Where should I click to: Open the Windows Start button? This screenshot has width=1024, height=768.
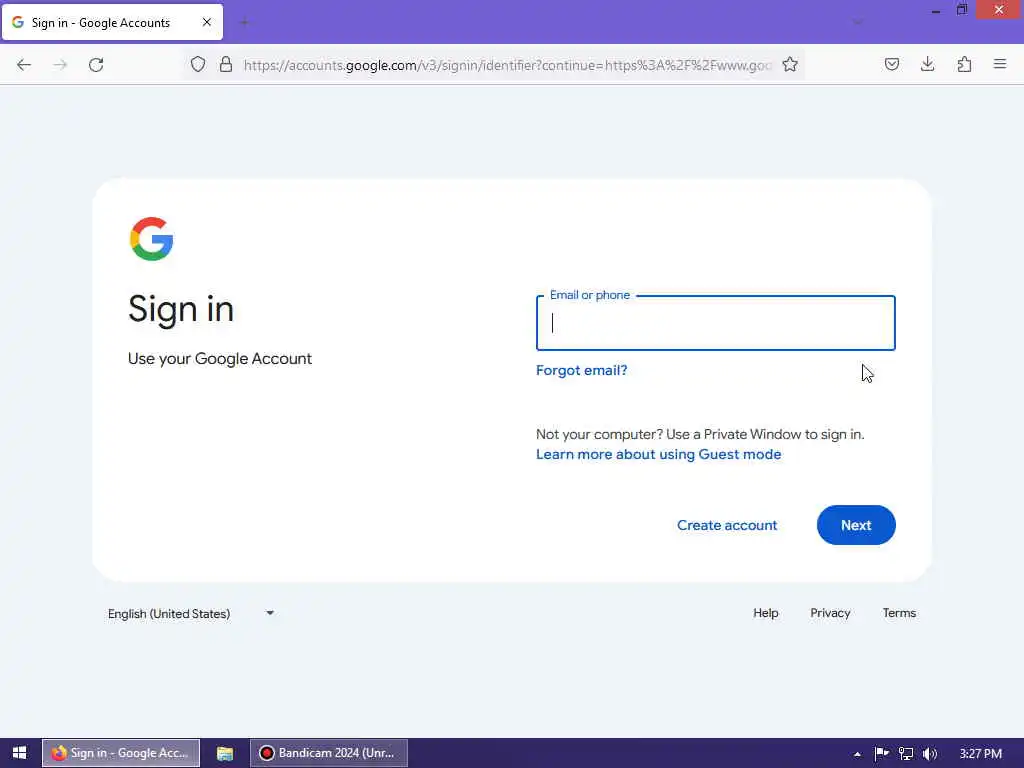(20, 753)
